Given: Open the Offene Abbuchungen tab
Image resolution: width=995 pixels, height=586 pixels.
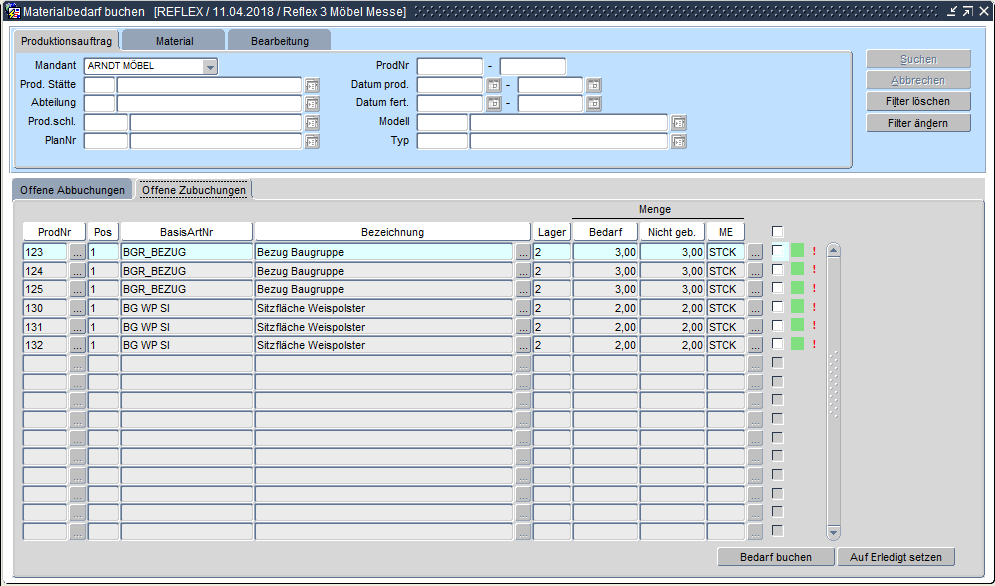Looking at the screenshot, I should [x=72, y=190].
